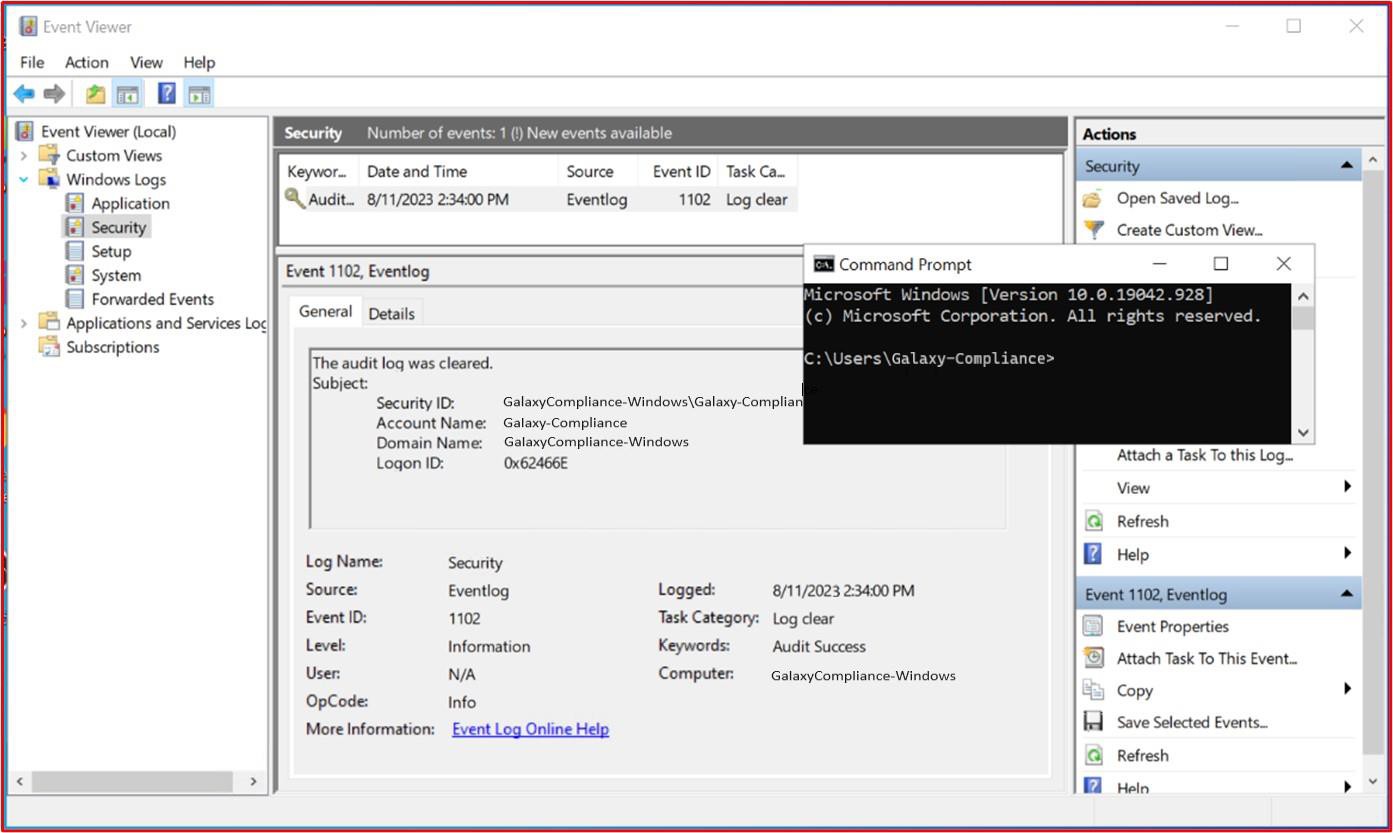This screenshot has width=1393, height=833.
Task: Open Event Properties via its icon
Action: tap(1092, 626)
